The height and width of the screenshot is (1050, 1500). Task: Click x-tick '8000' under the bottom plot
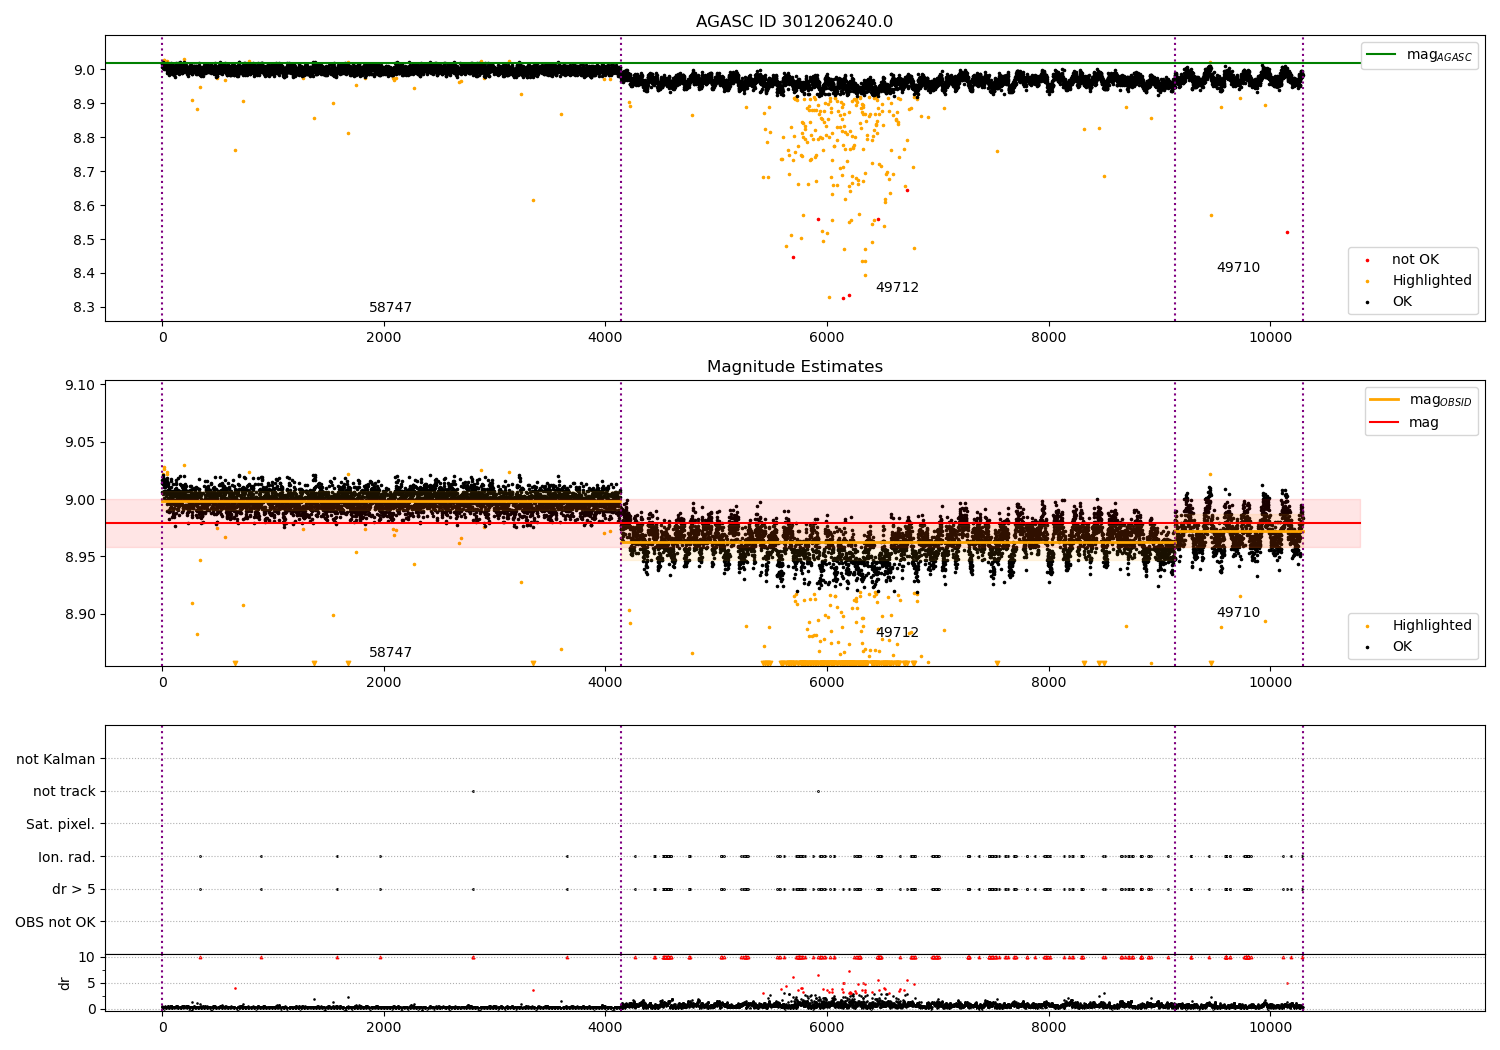click(1049, 1028)
